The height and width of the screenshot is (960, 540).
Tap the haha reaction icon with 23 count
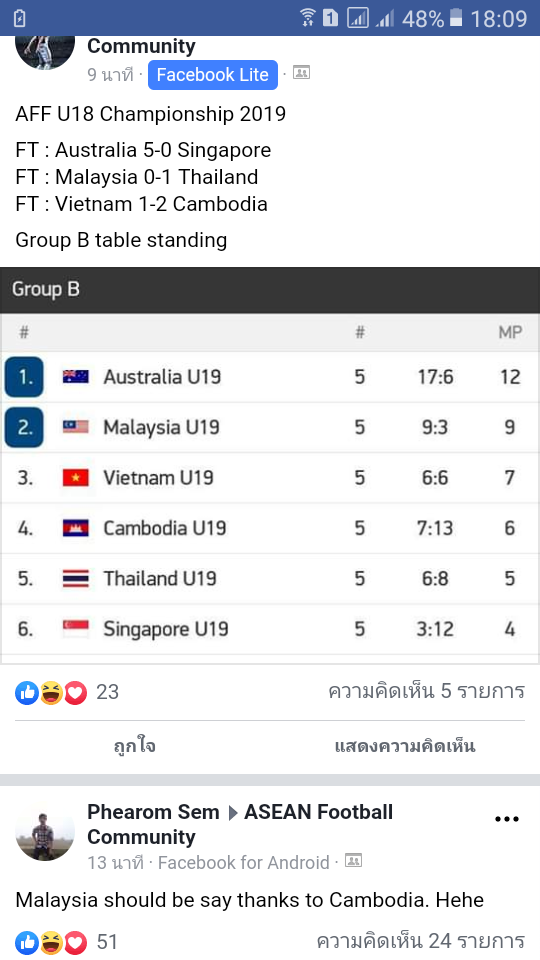pos(51,692)
